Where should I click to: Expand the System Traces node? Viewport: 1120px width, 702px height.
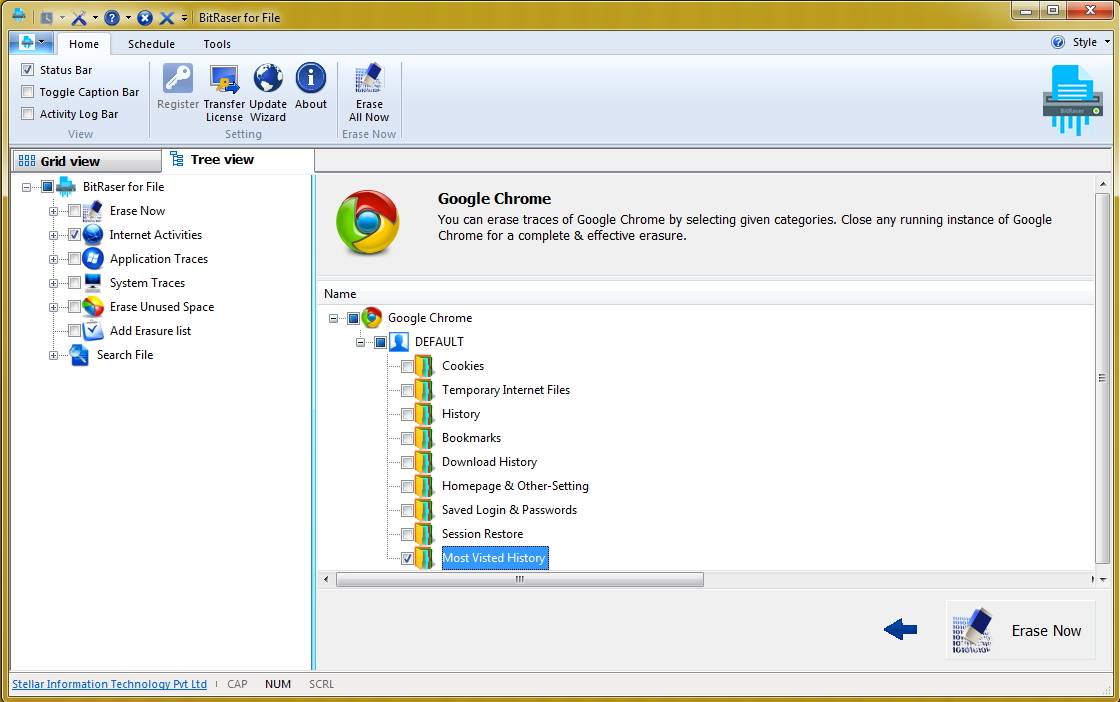pyautogui.click(x=54, y=284)
